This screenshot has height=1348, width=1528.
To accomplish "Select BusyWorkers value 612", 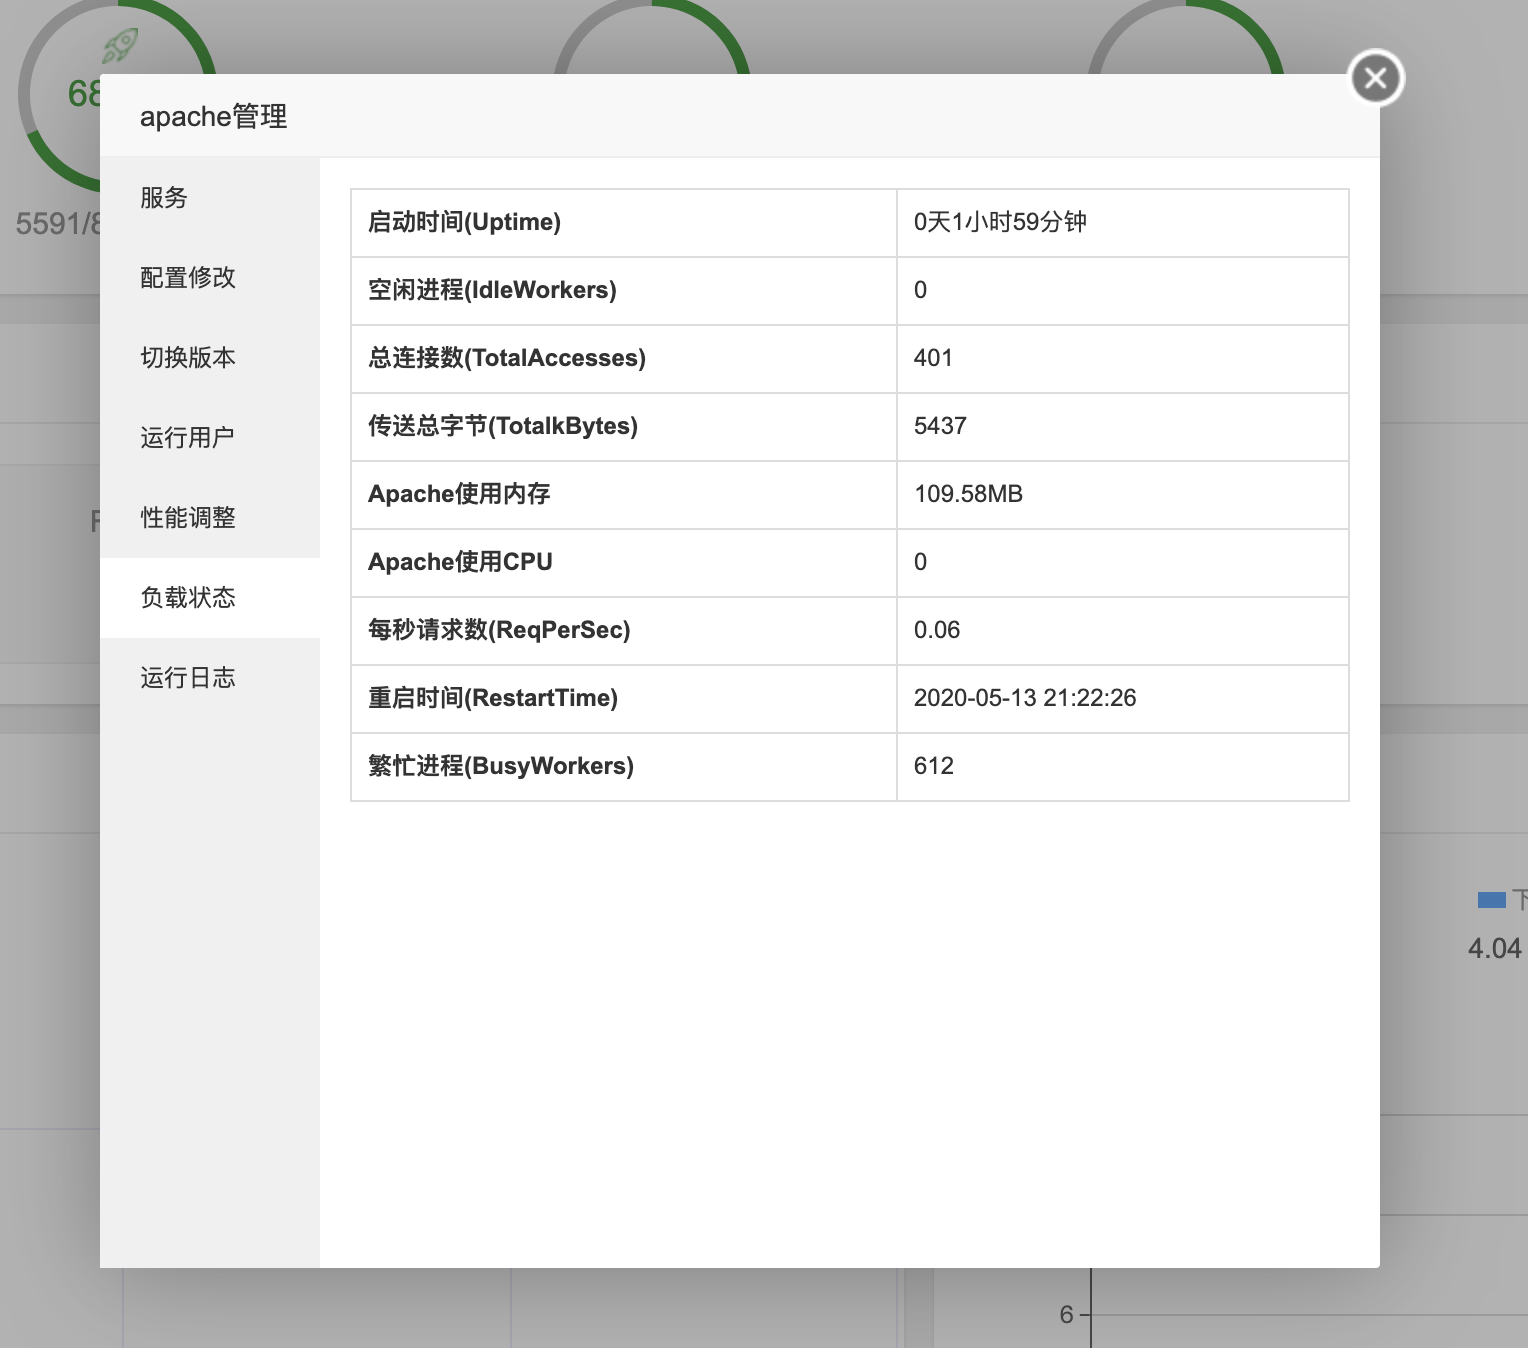I will point(934,766).
